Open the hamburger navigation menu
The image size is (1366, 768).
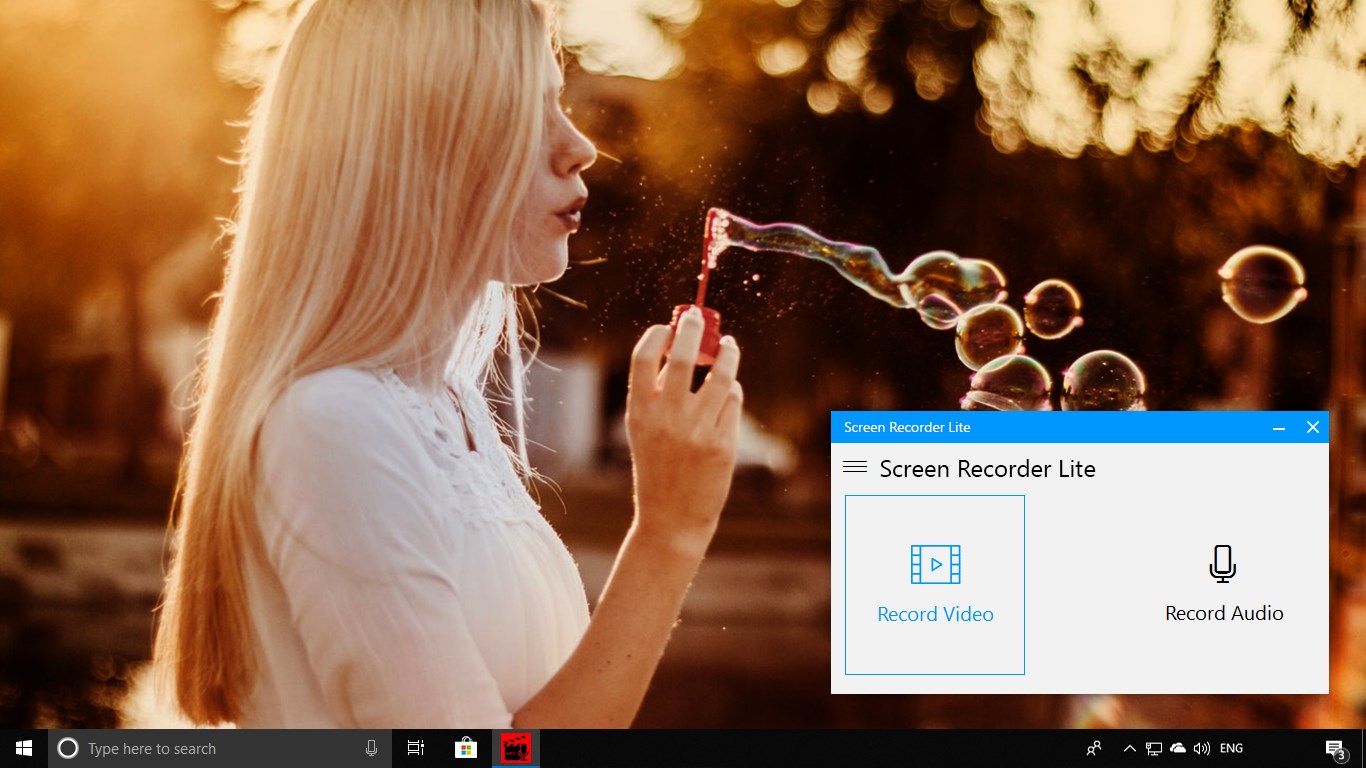(x=855, y=466)
